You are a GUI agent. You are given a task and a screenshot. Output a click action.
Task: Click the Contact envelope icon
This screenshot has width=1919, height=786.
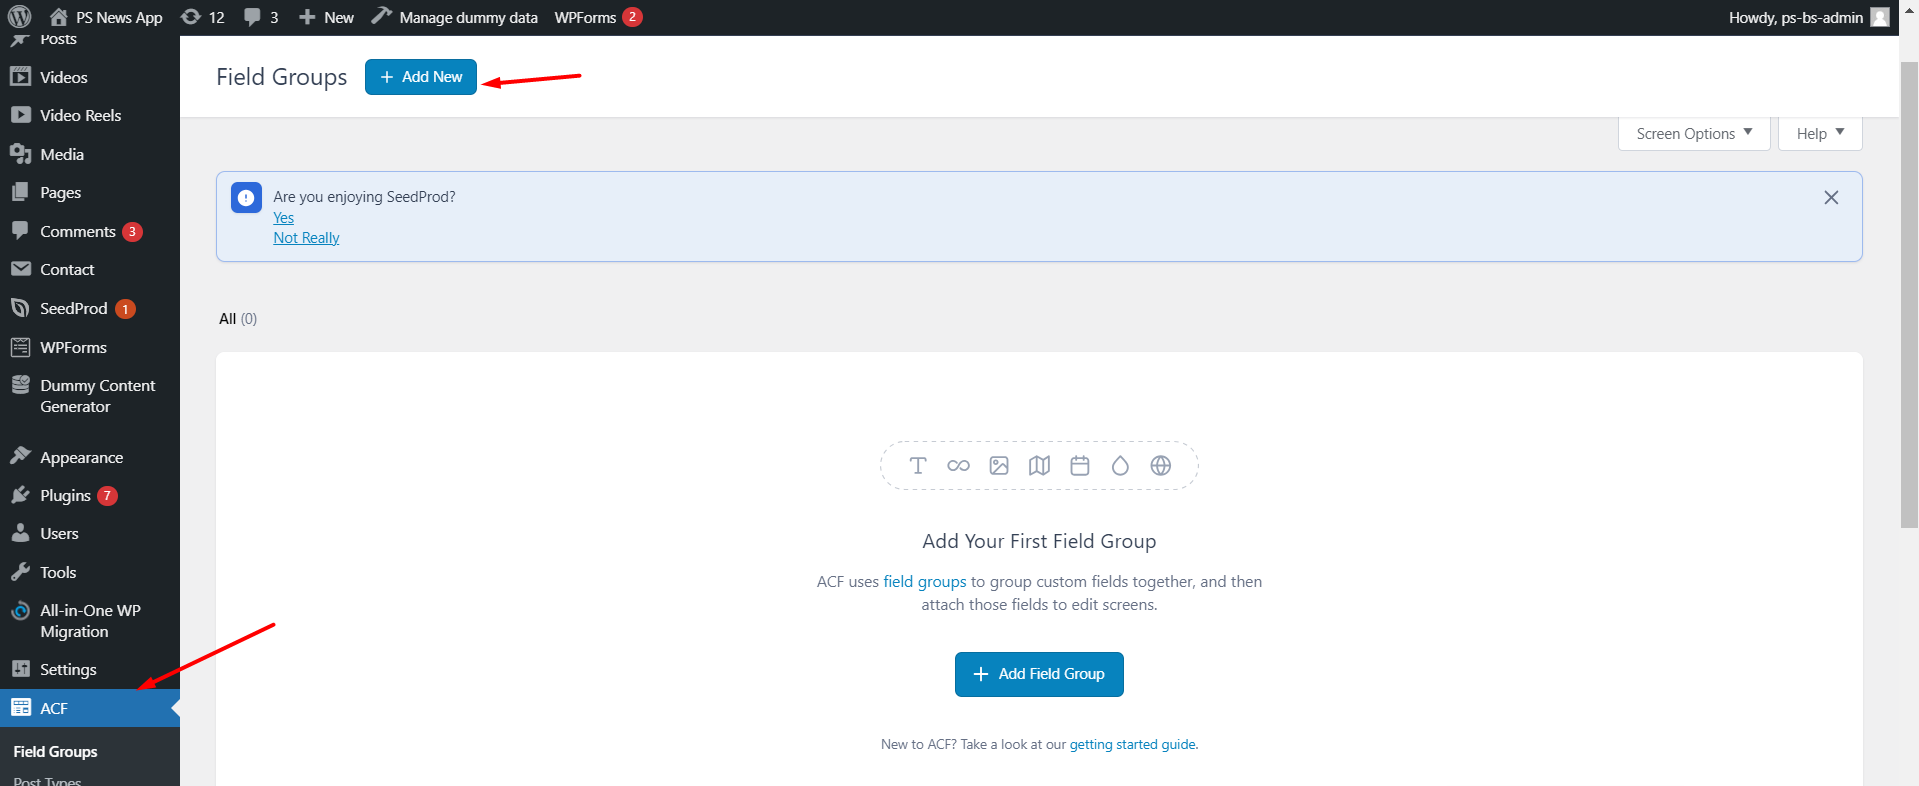21,269
